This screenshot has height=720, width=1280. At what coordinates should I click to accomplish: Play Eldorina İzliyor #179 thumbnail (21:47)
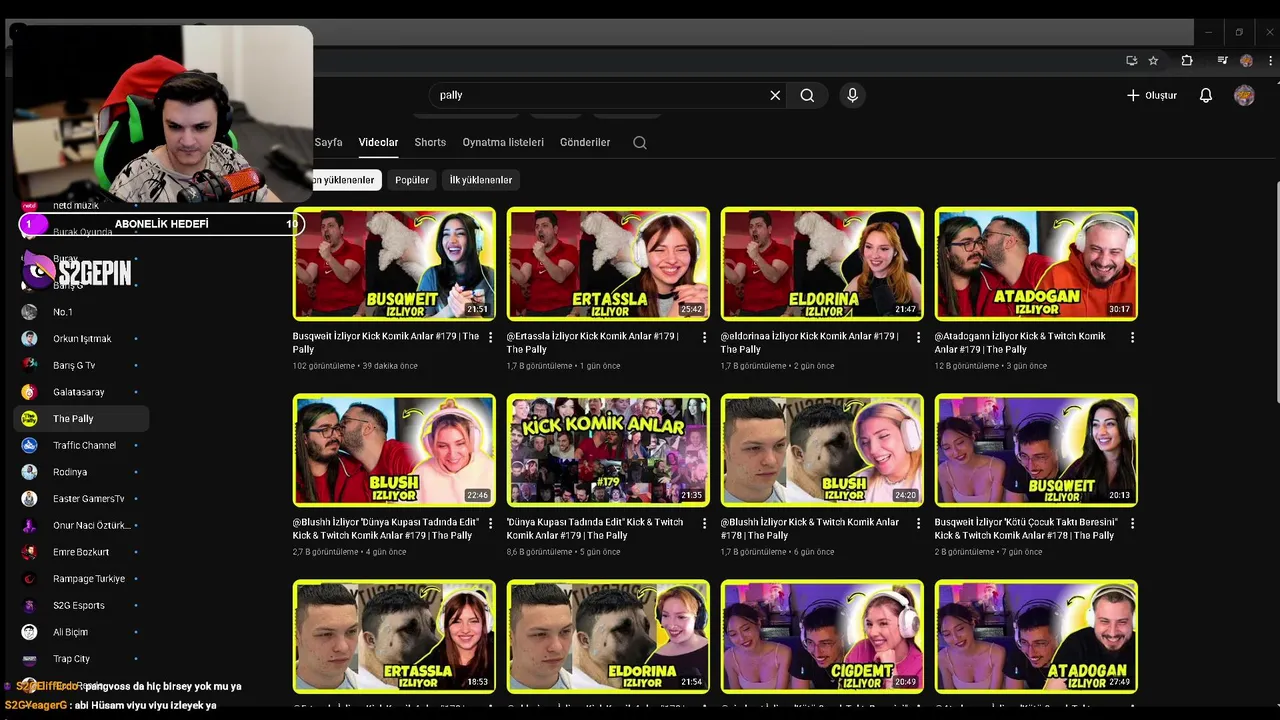coord(822,264)
